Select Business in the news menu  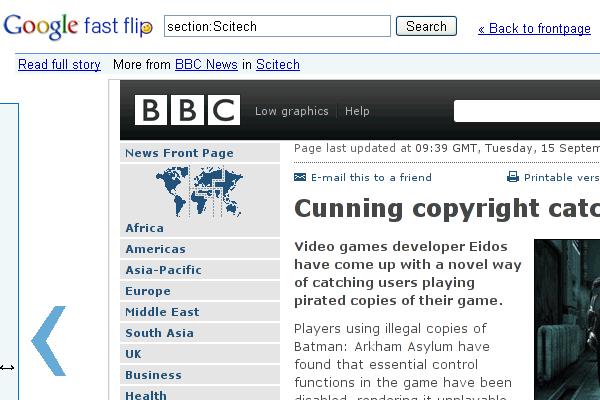pyautogui.click(x=200, y=375)
